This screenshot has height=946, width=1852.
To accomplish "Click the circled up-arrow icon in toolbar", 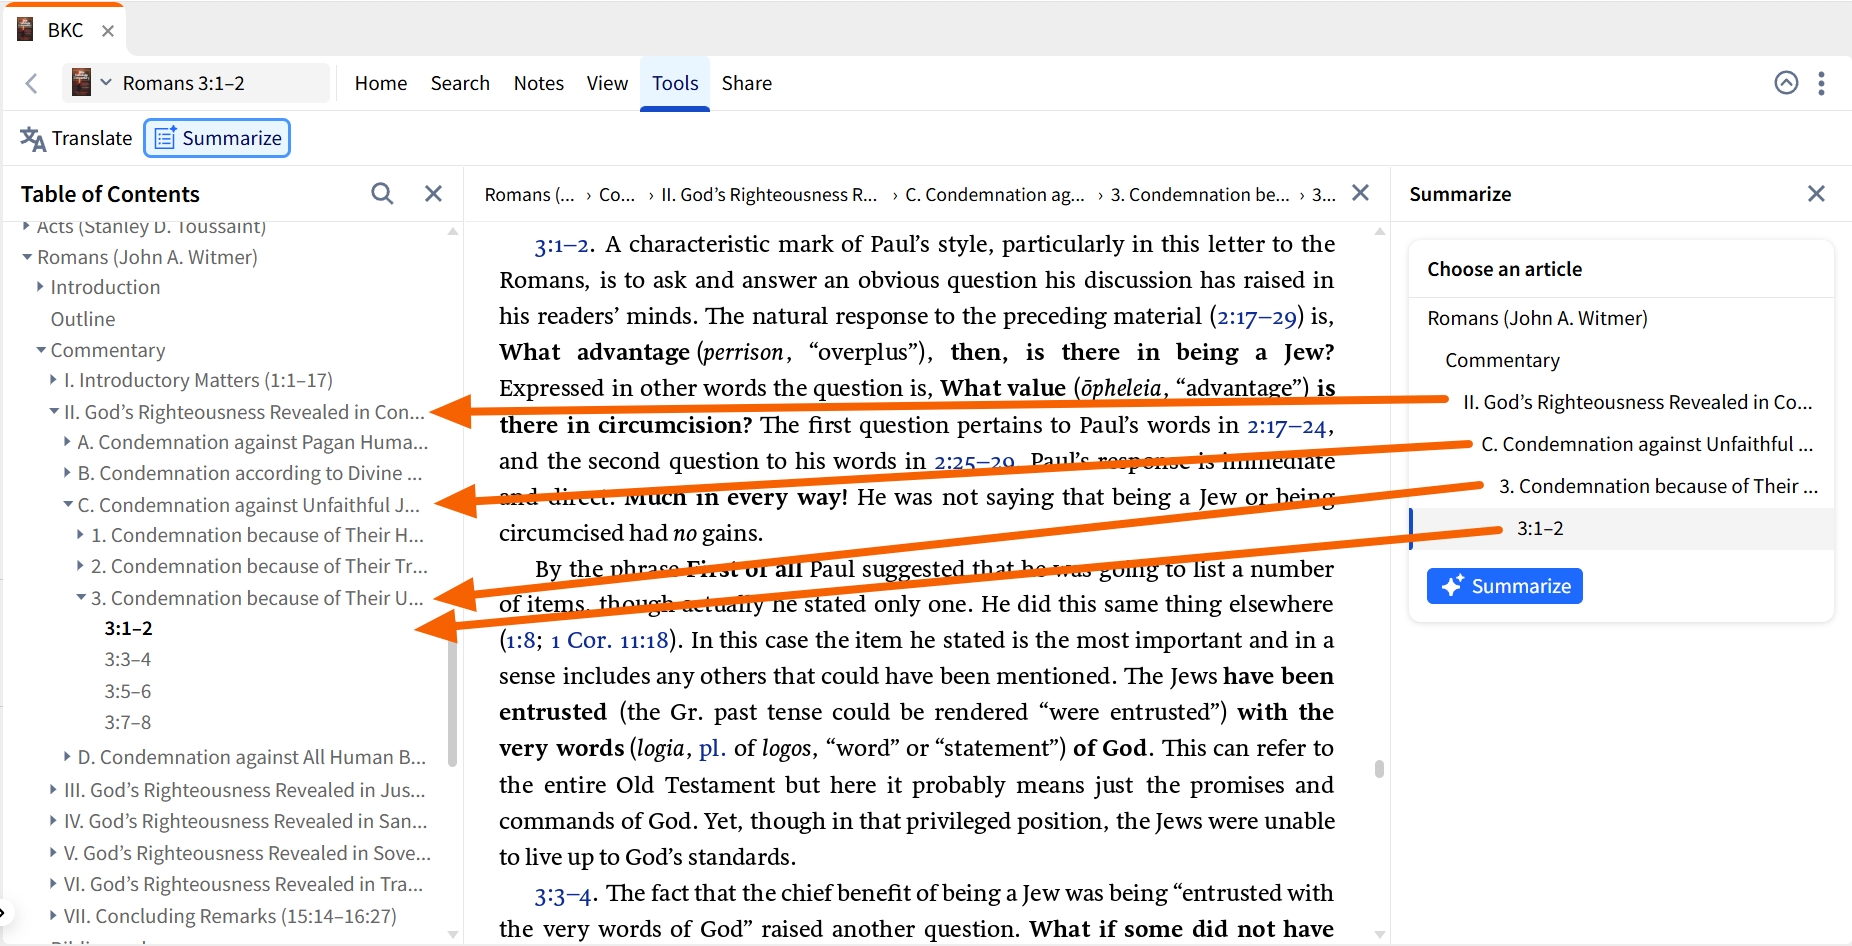I will [1786, 83].
